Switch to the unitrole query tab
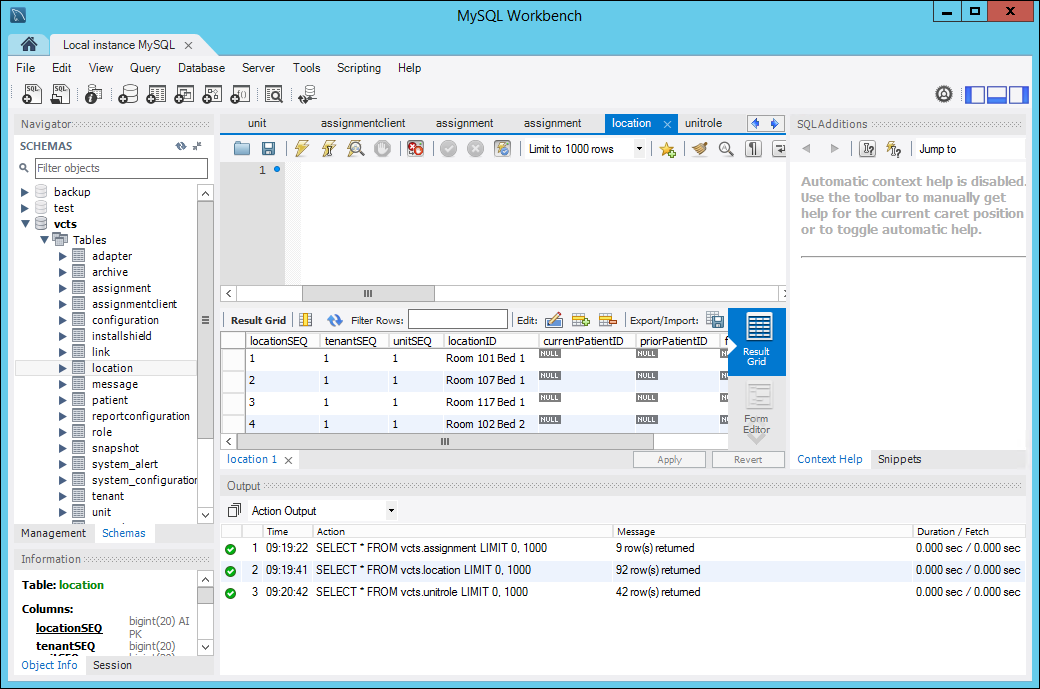The image size is (1040, 689). 703,123
